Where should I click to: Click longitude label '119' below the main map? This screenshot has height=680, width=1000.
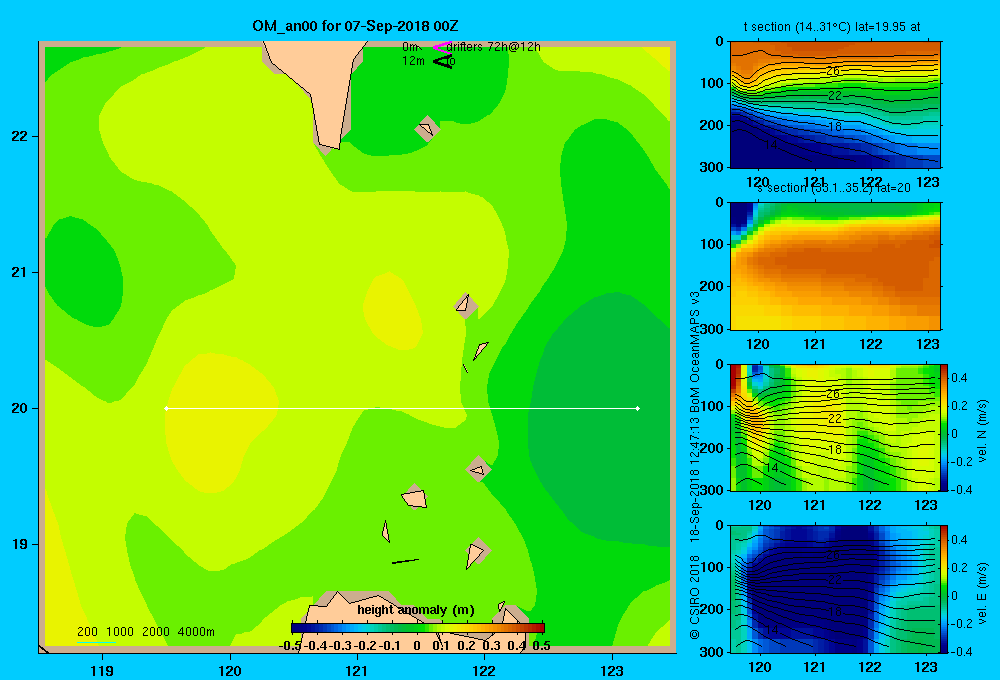coord(102,670)
